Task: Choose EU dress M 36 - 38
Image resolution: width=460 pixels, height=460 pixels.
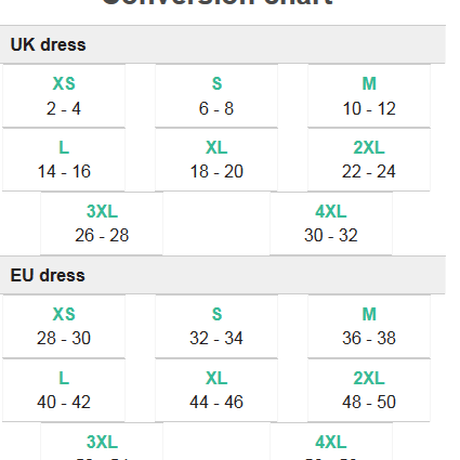Action: 369,327
